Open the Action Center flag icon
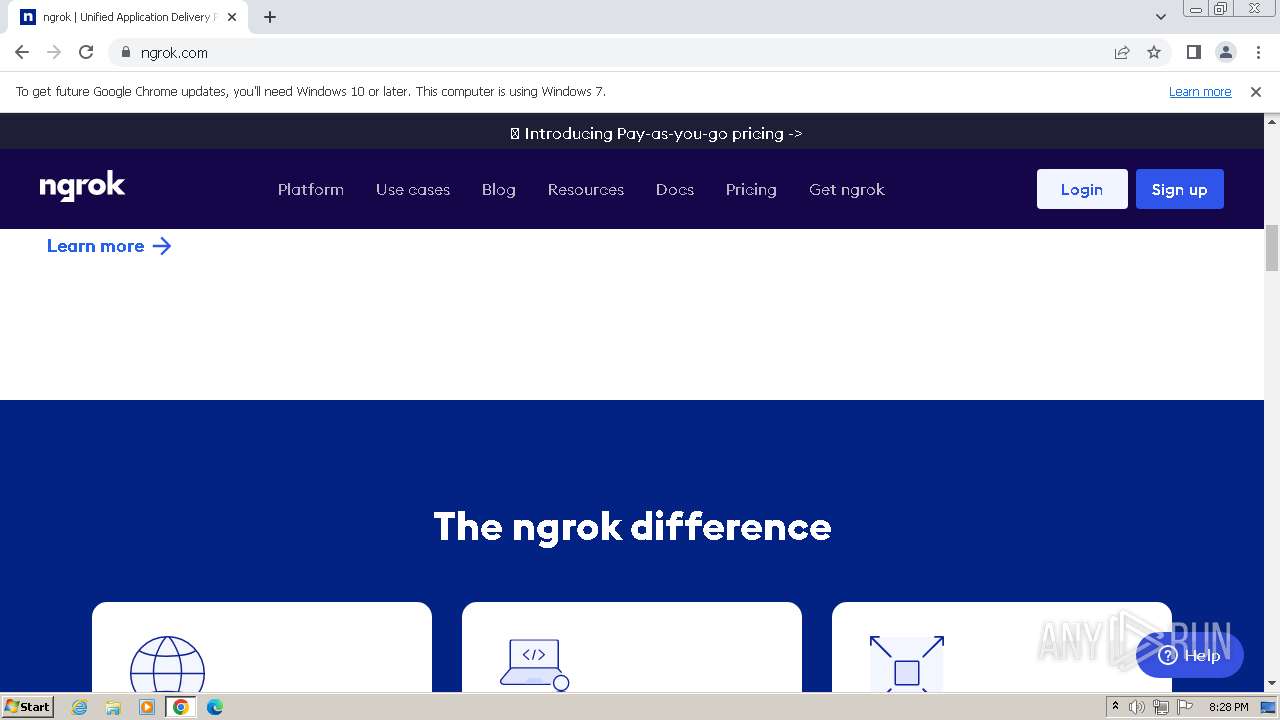The height and width of the screenshot is (720, 1280). (x=1185, y=707)
